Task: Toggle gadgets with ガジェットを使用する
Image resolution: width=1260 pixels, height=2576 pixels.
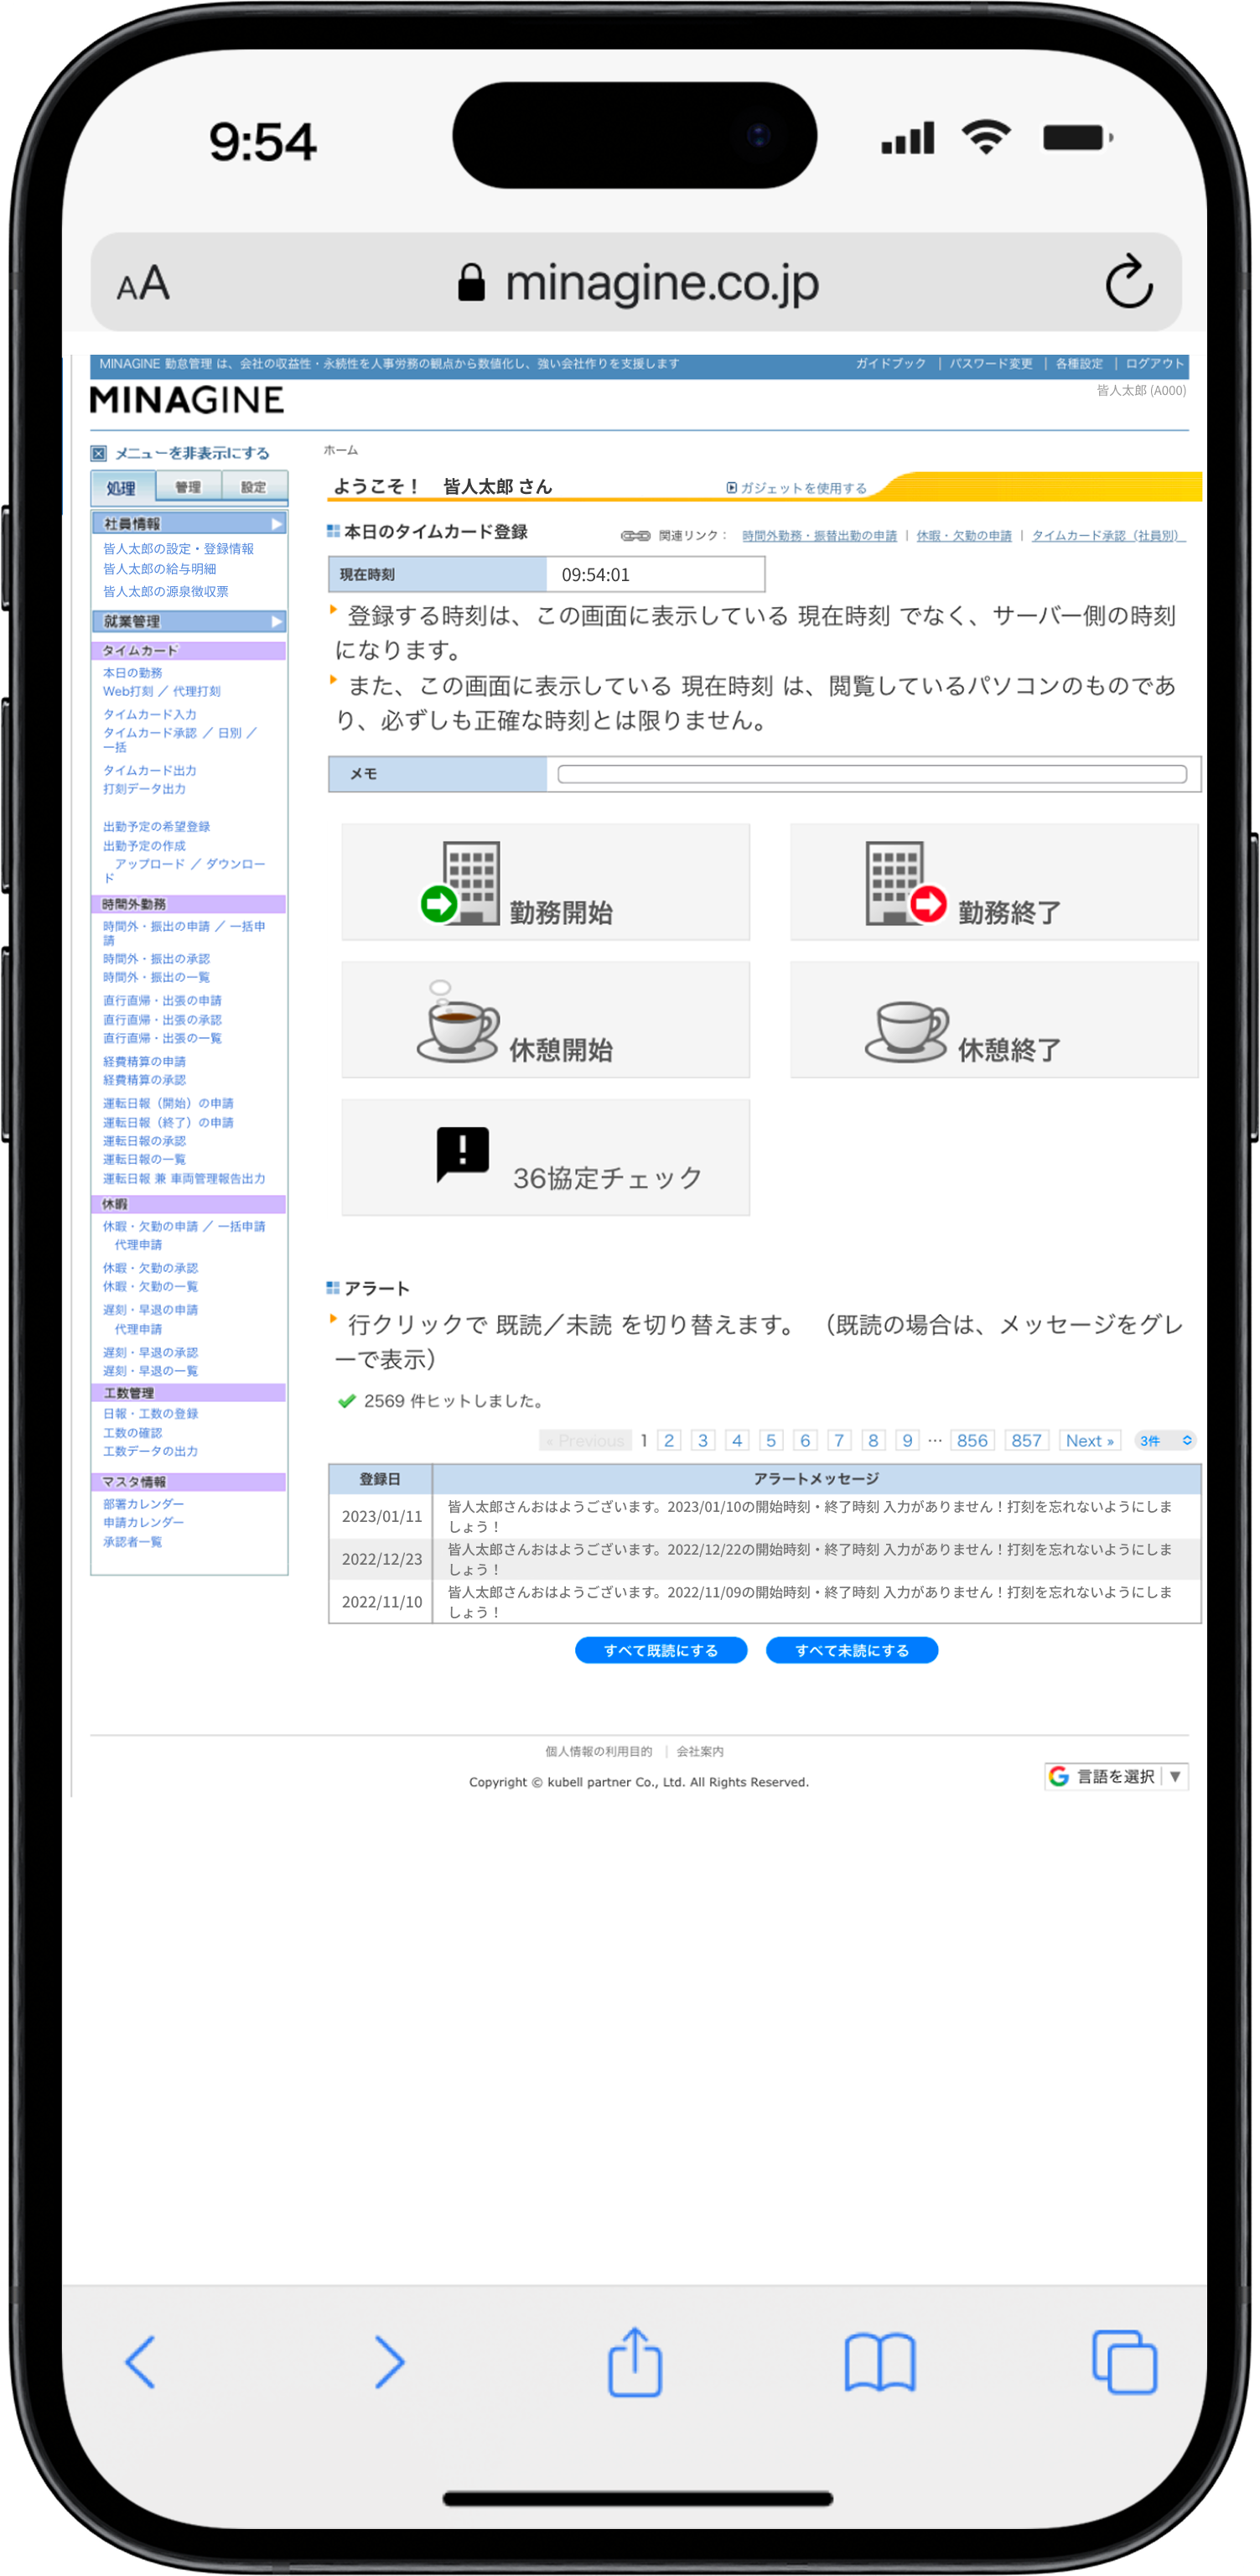Action: 797,488
